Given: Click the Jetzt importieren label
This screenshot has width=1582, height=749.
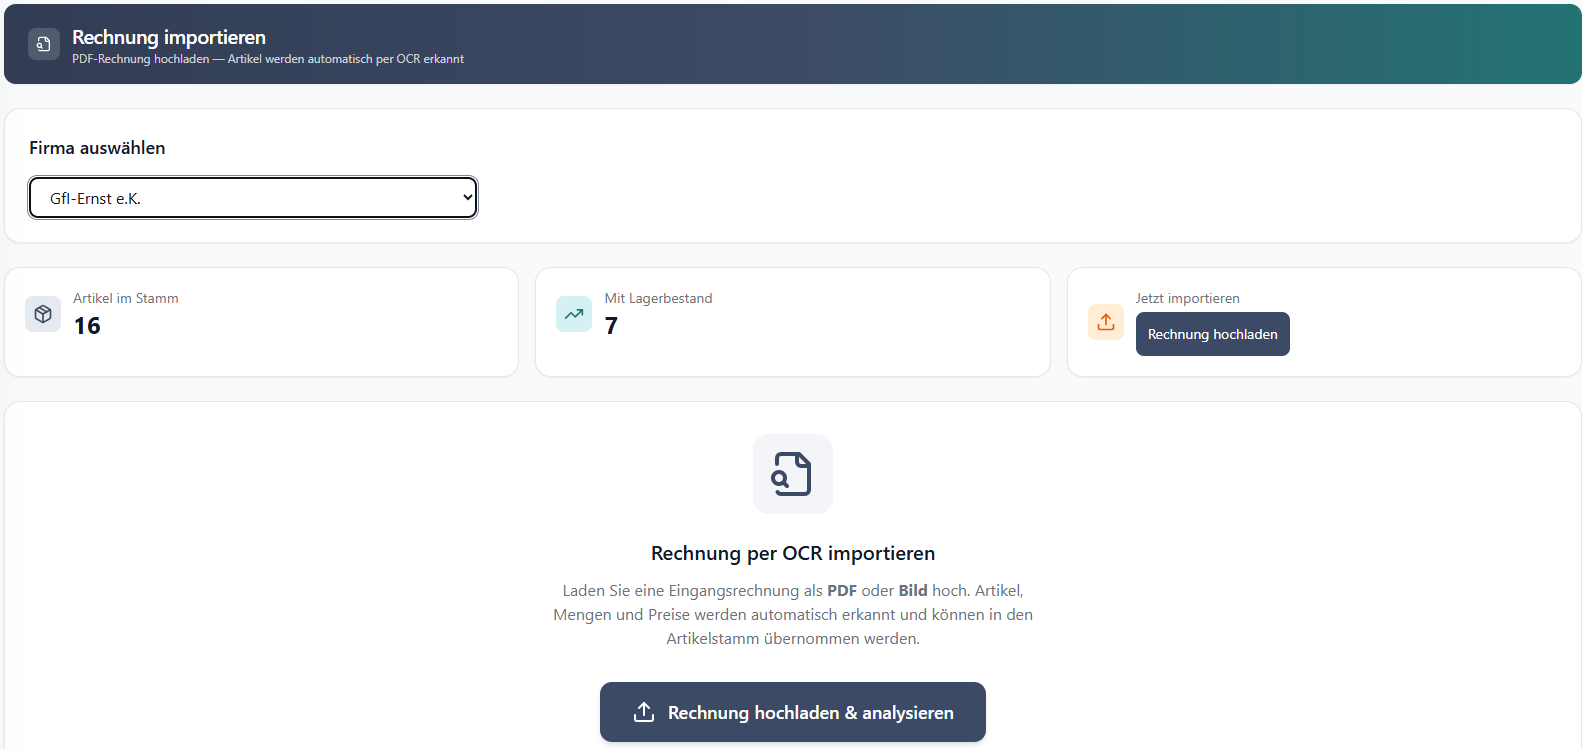Looking at the screenshot, I should click(1187, 298).
